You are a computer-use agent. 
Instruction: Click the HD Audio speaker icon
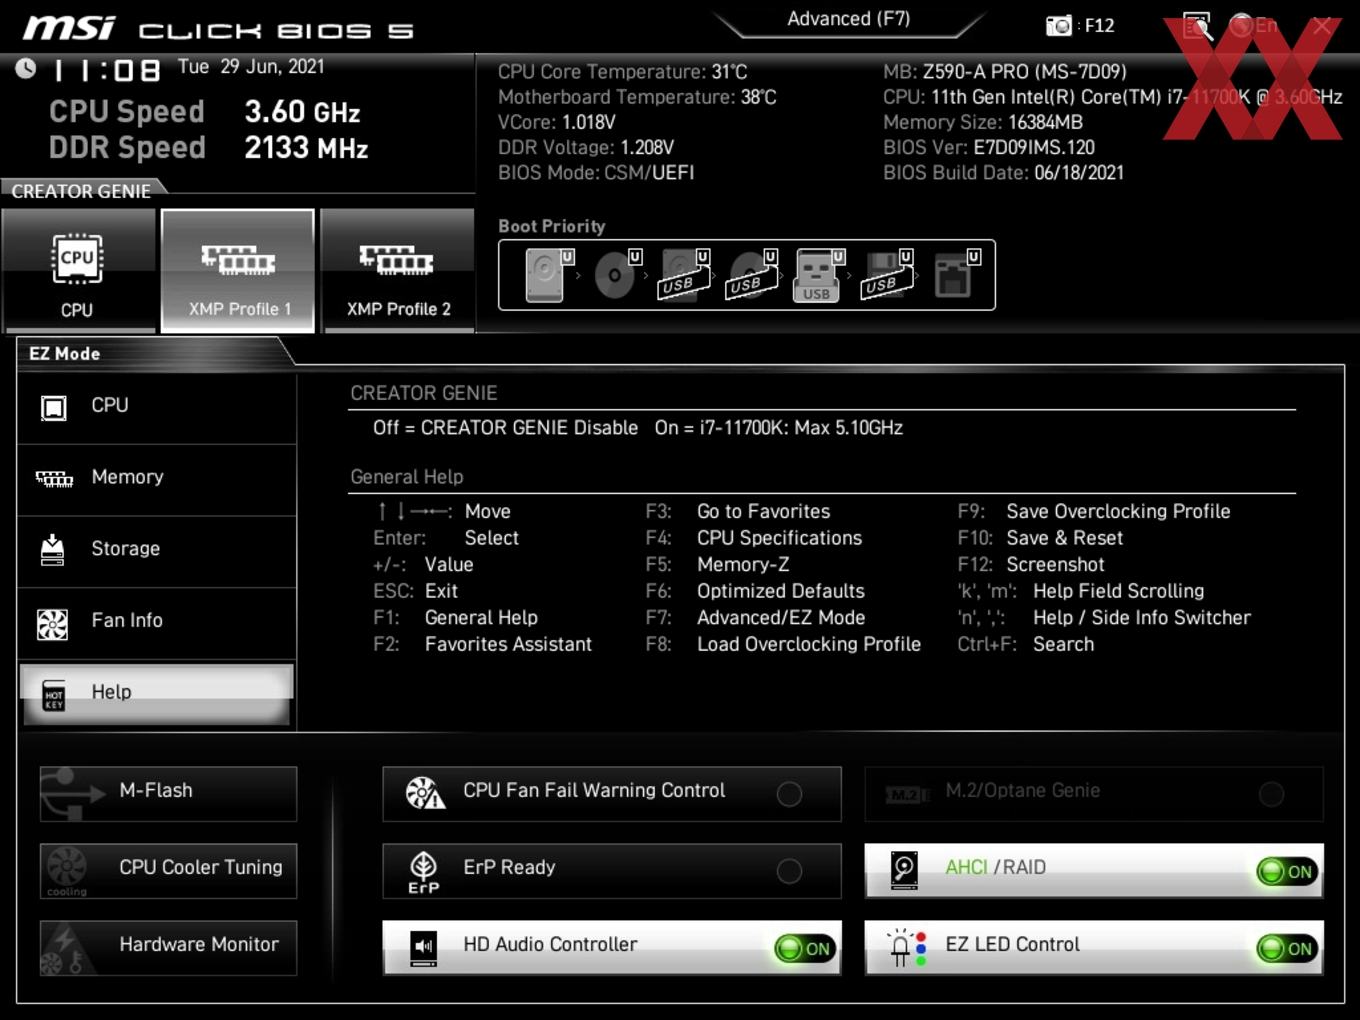(x=424, y=948)
